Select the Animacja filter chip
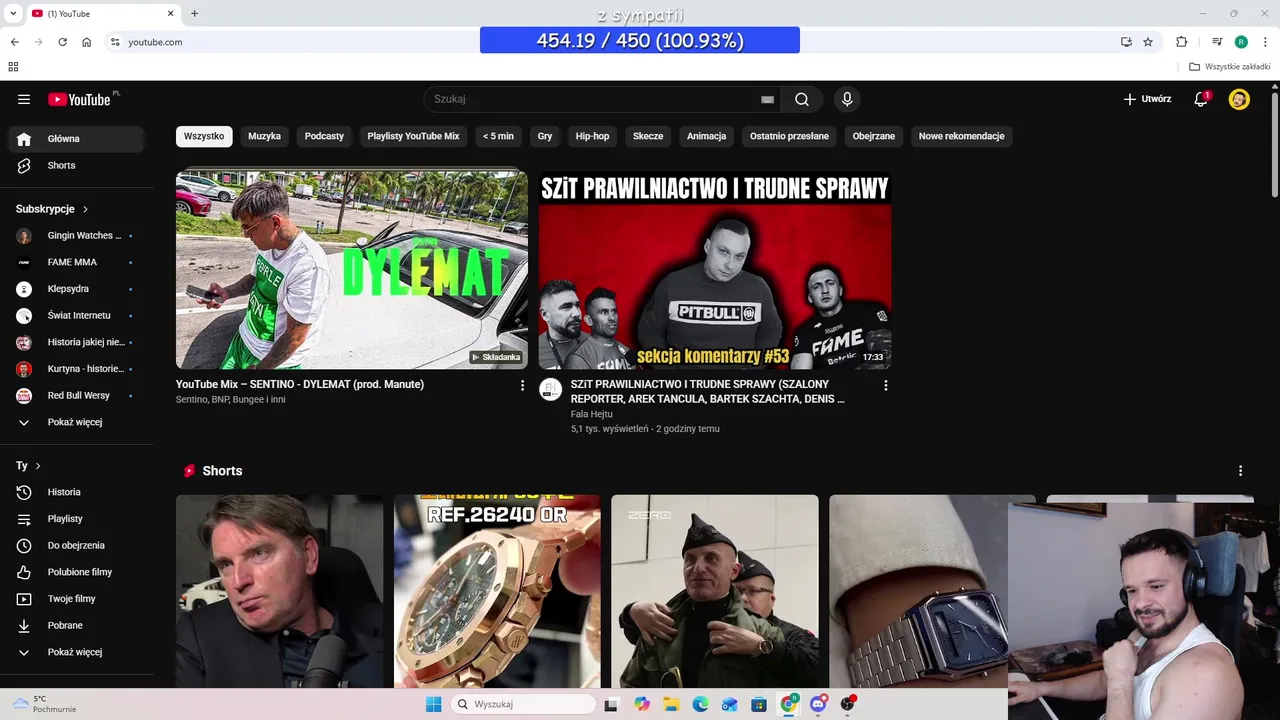Screen dimensions: 1280x720 pos(706,136)
